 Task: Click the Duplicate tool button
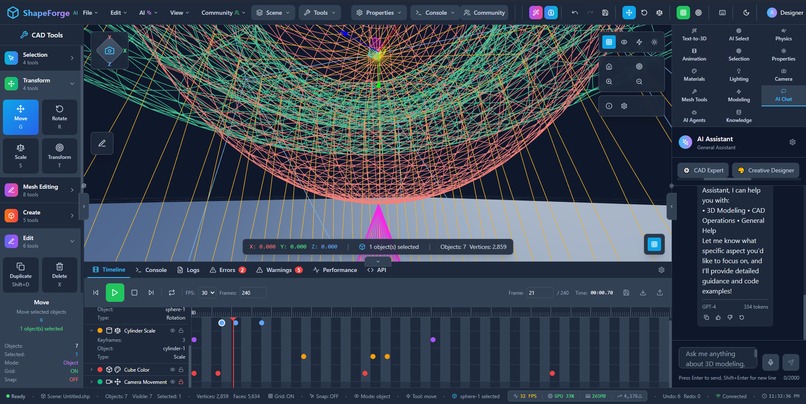pyautogui.click(x=21, y=275)
